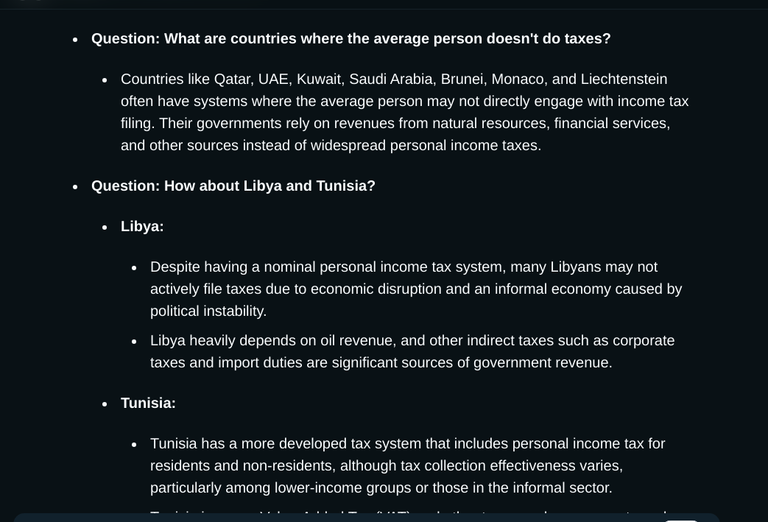The width and height of the screenshot is (768, 522).
Task: Click the word 'Liechtenstein' in the first answer
Action: pyautogui.click(x=624, y=79)
